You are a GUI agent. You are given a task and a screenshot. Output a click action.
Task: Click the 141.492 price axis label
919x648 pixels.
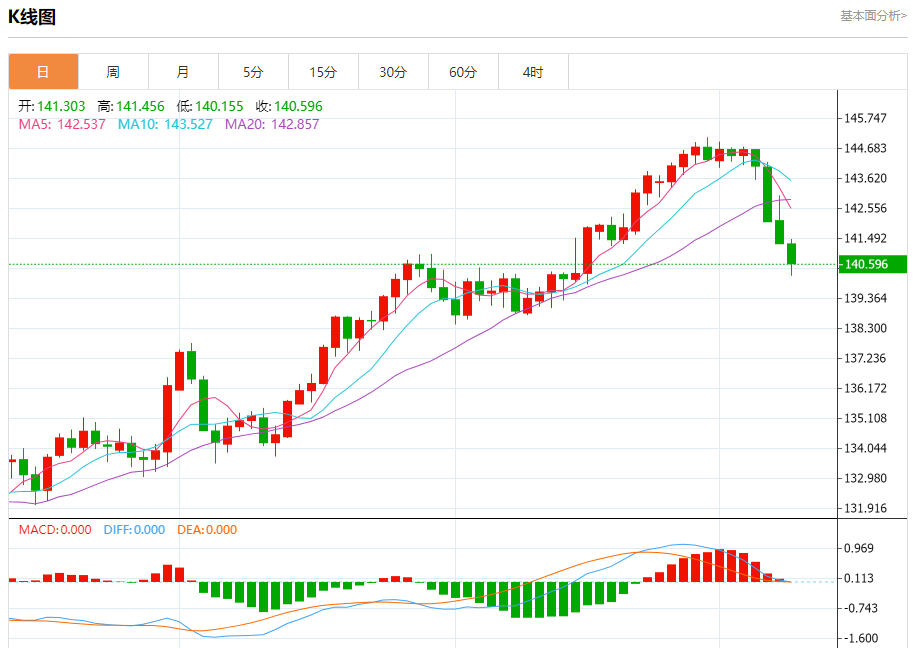pos(865,238)
